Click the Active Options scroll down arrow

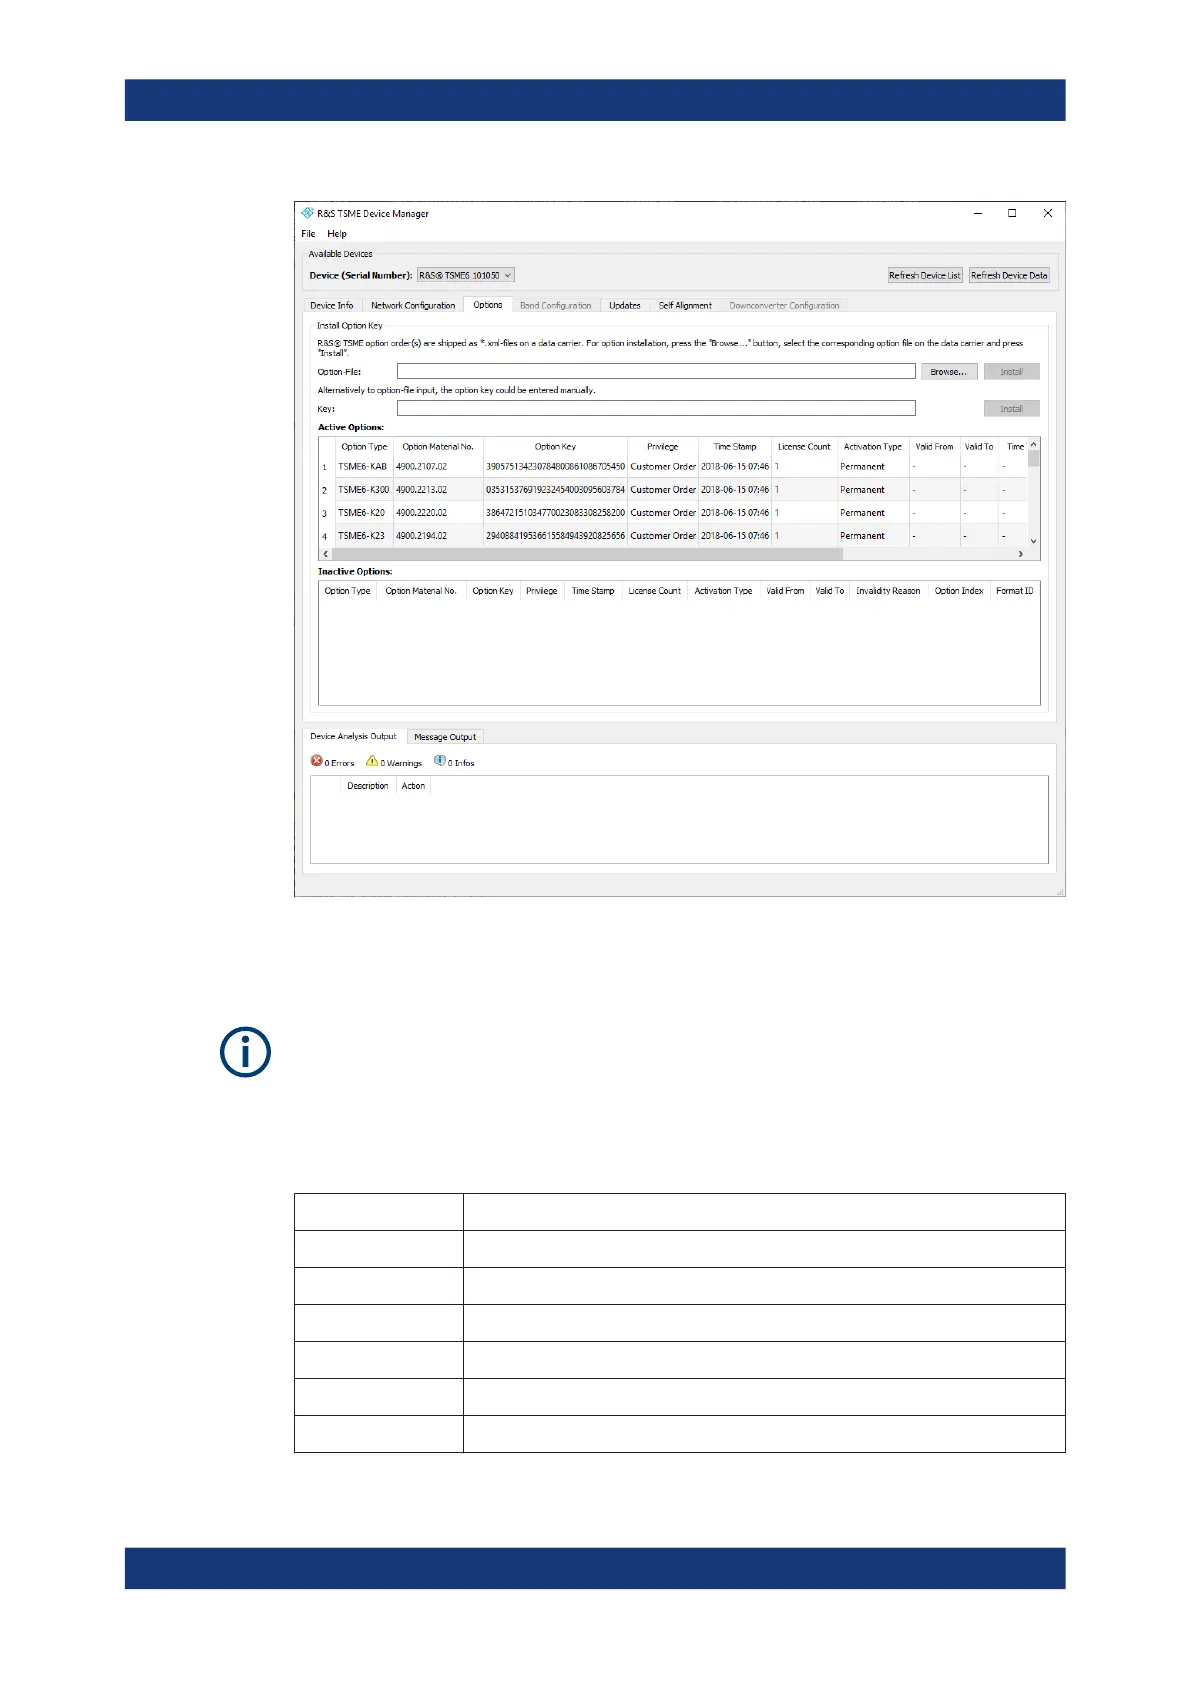click(1034, 541)
